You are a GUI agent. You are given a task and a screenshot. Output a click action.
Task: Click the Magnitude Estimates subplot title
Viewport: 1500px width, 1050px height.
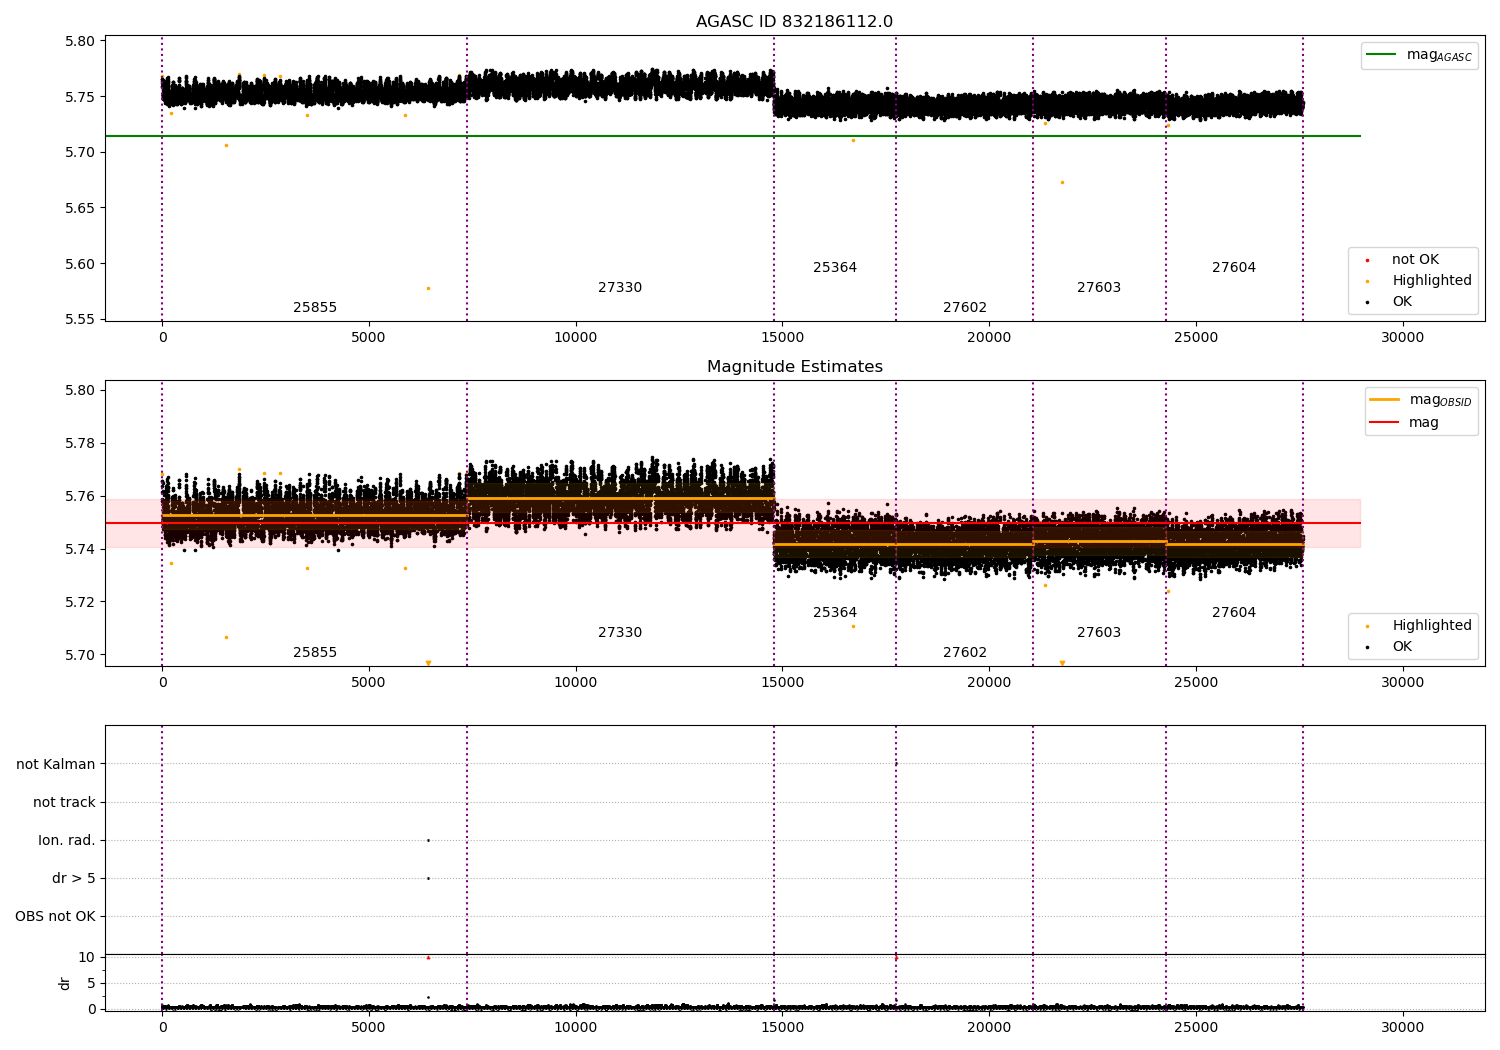[x=795, y=367]
